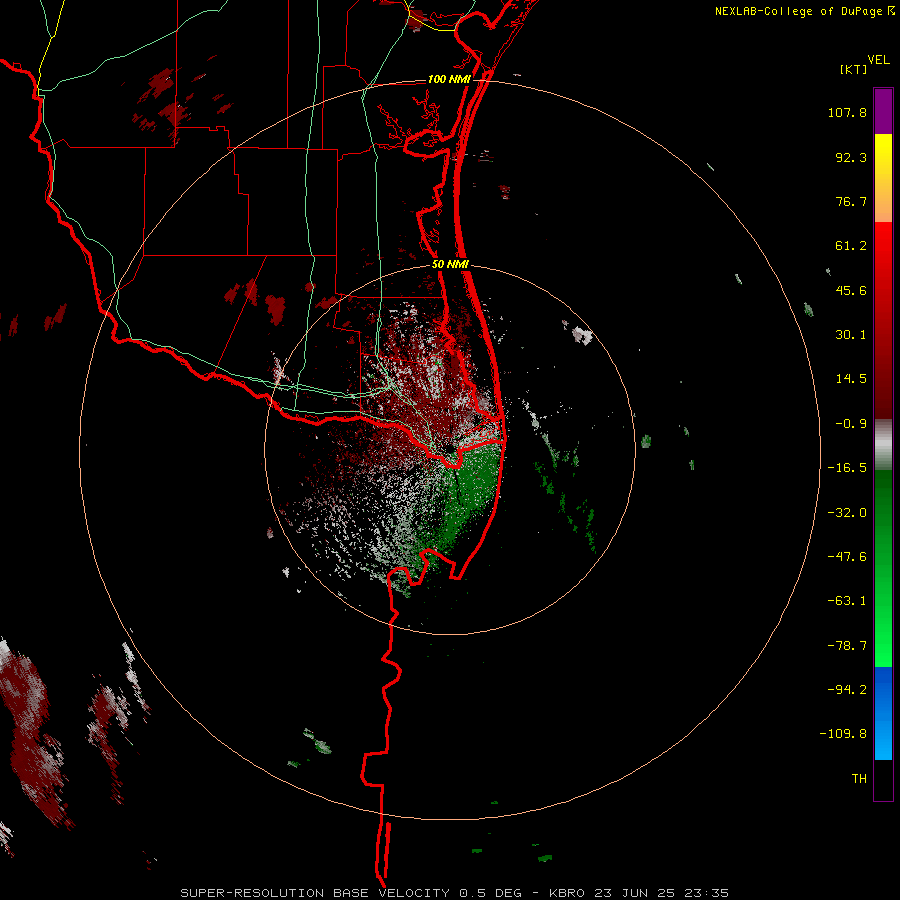This screenshot has width=900, height=900.
Task: Click the -78.7 legend value
Action: [x=847, y=646]
